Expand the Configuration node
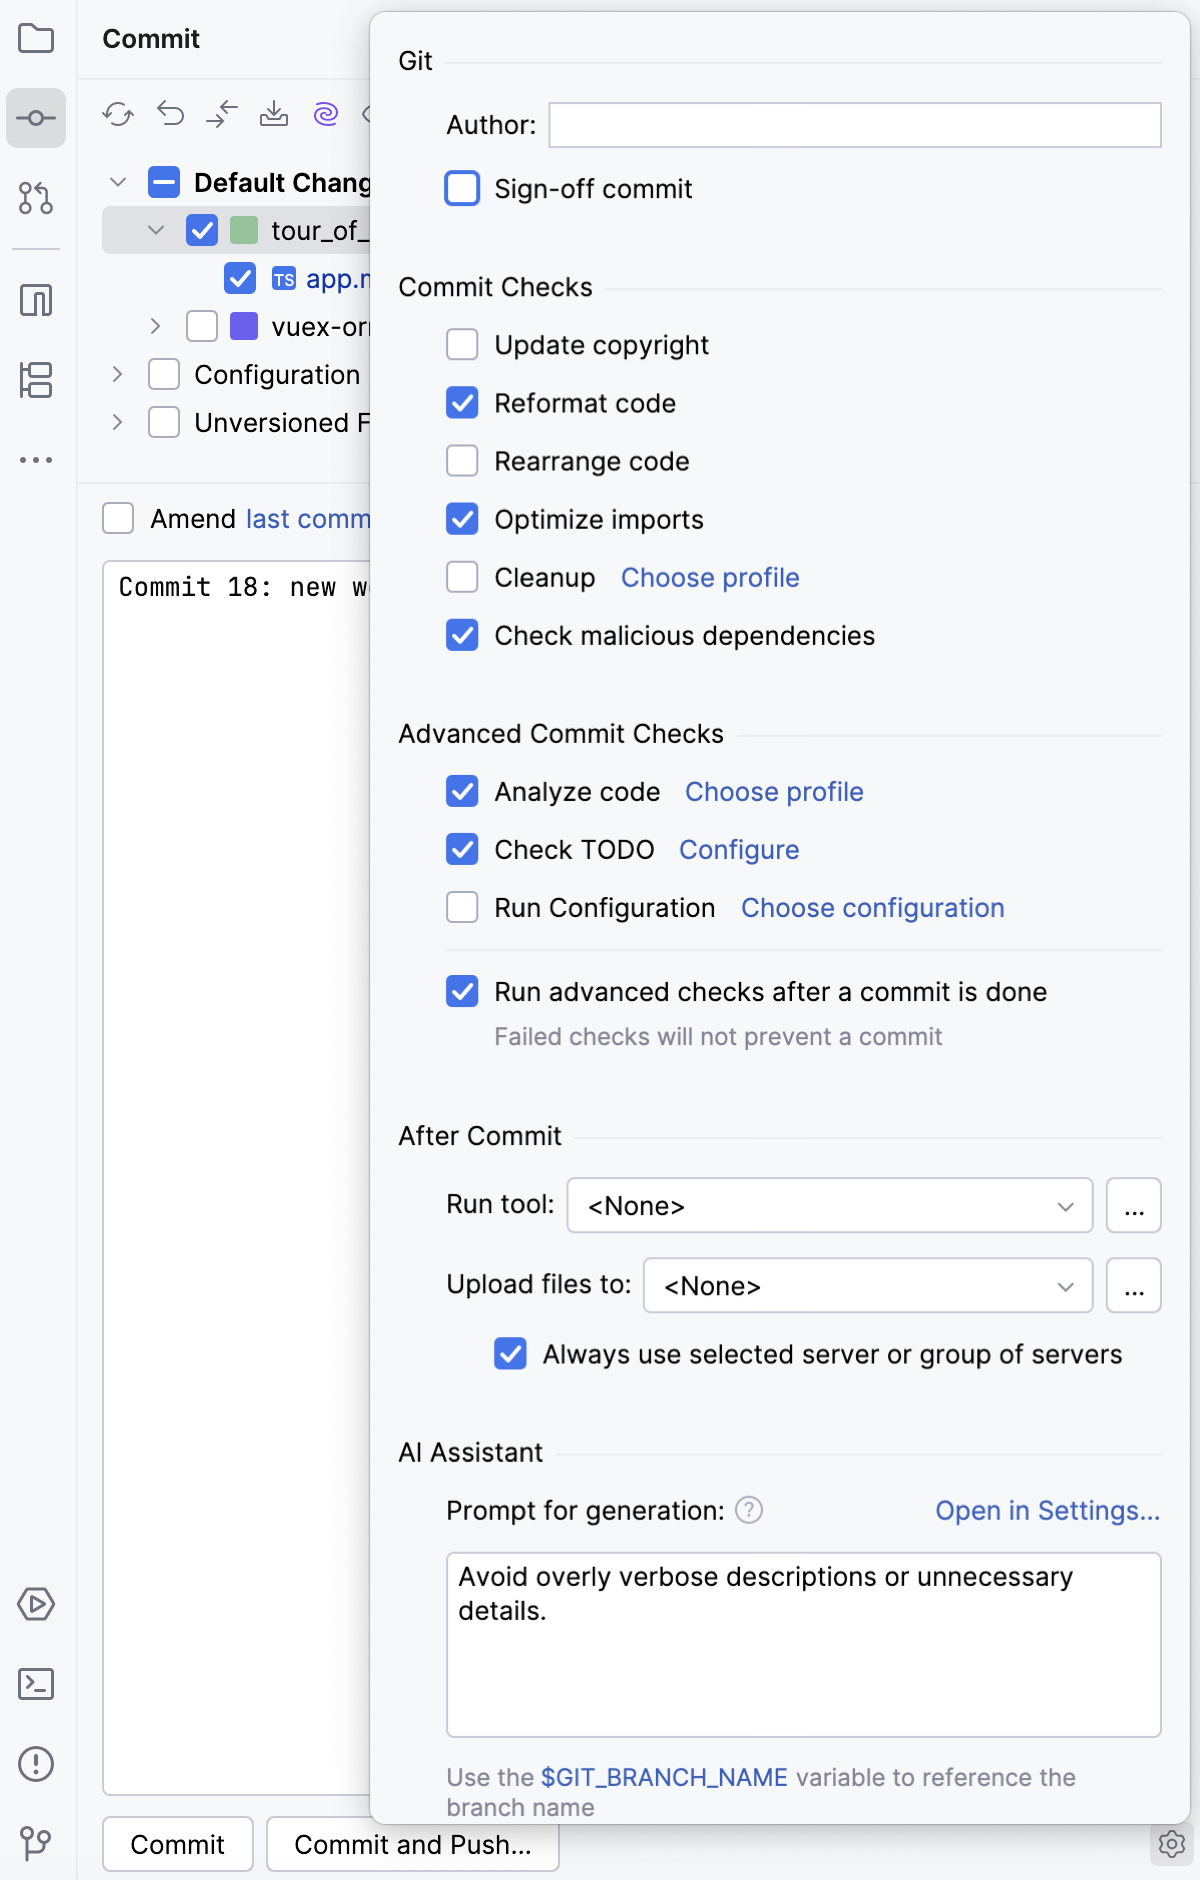This screenshot has width=1200, height=1880. 118,374
